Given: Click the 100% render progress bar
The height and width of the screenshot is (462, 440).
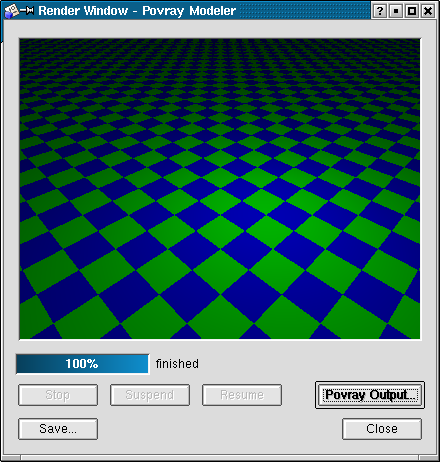Looking at the screenshot, I should pyautogui.click(x=82, y=364).
